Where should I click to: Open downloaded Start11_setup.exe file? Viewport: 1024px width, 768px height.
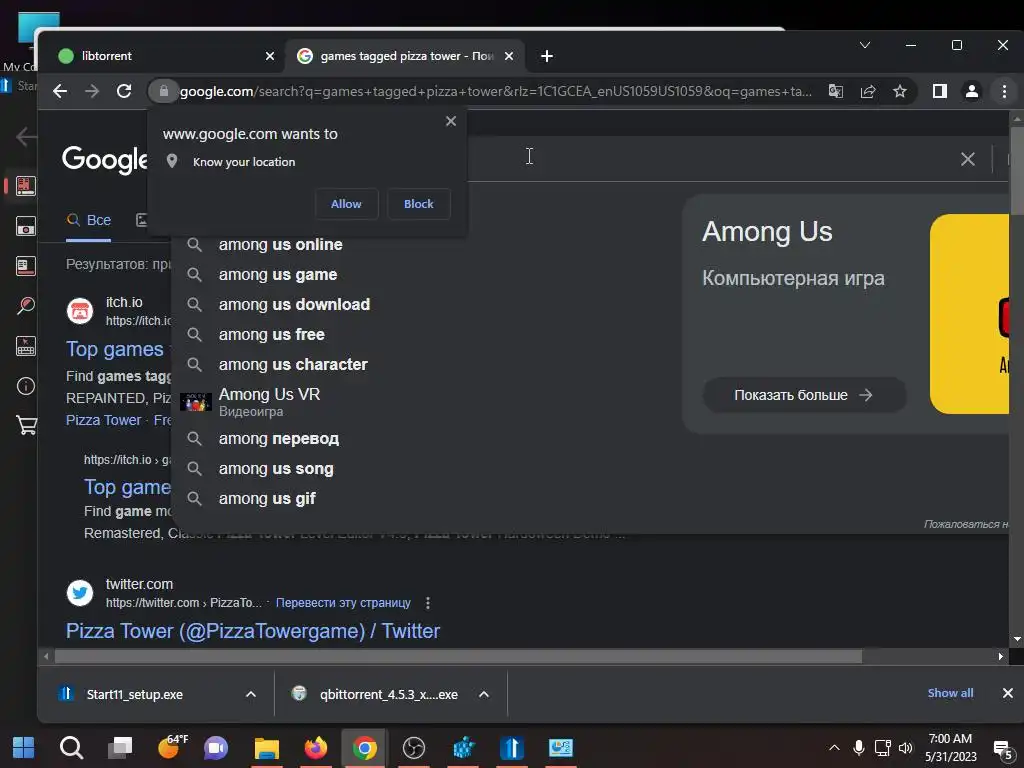(135, 694)
